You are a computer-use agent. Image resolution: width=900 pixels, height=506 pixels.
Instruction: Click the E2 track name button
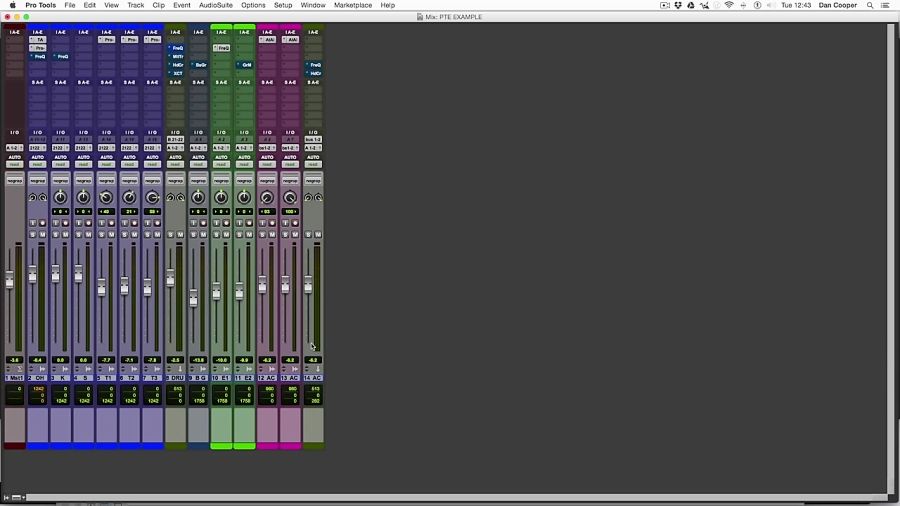244,378
